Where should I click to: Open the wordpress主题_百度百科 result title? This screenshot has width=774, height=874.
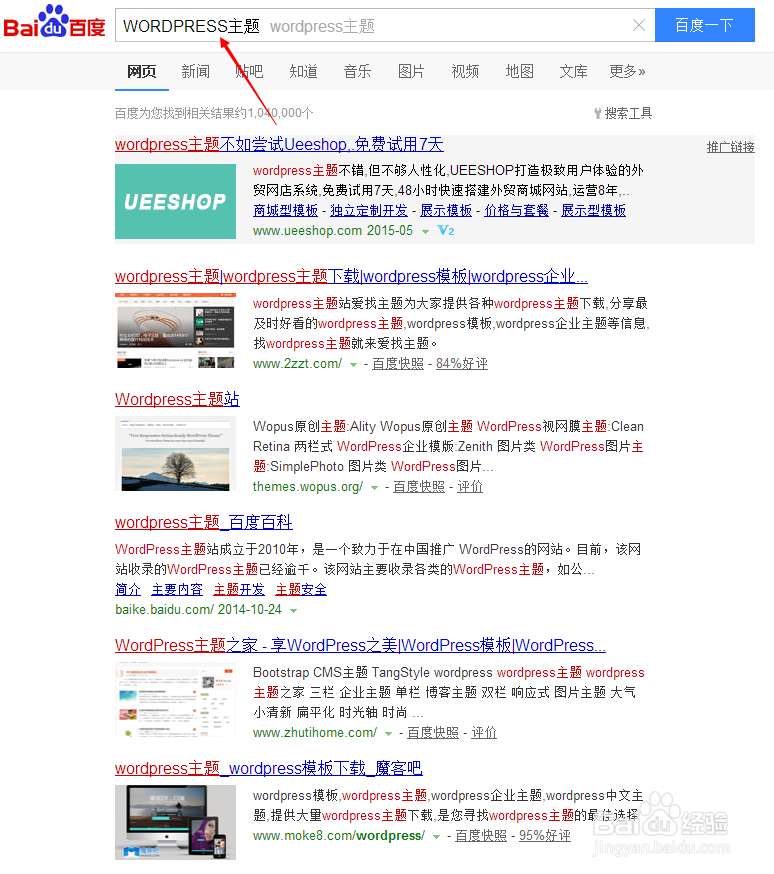[x=203, y=523]
